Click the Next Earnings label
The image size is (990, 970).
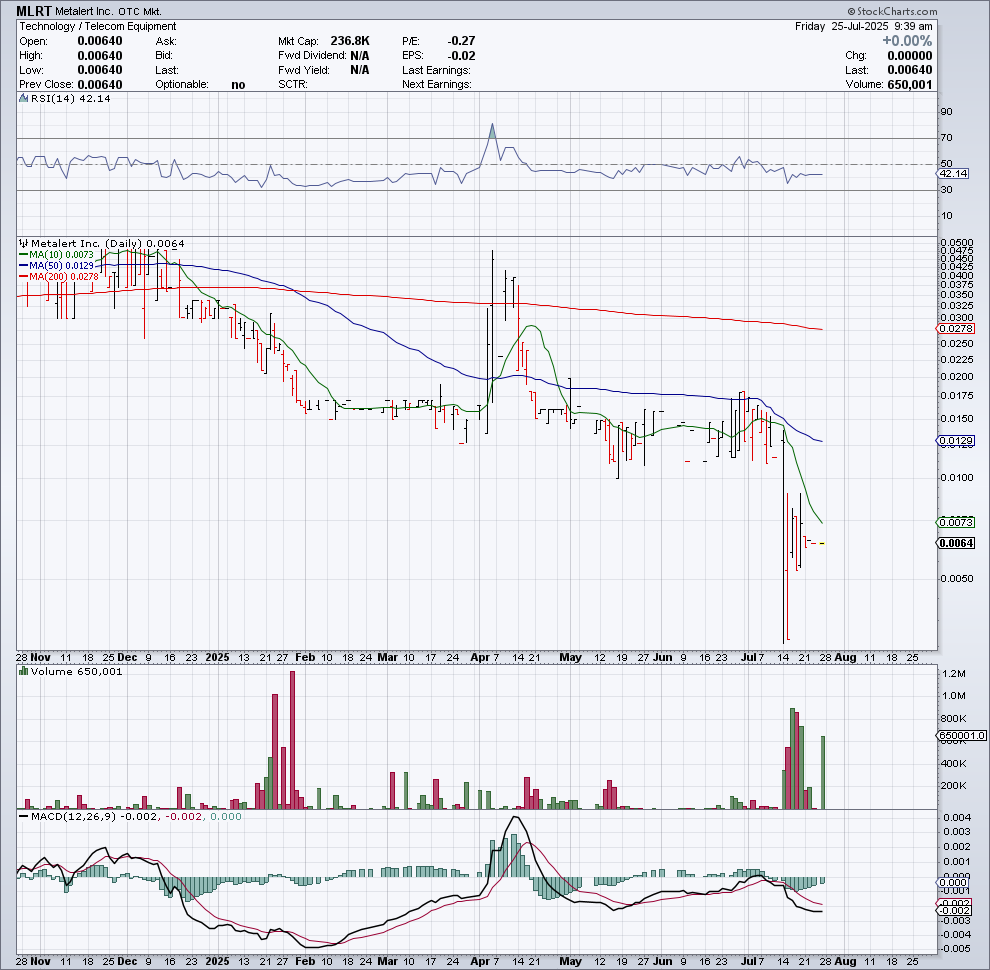pos(437,85)
